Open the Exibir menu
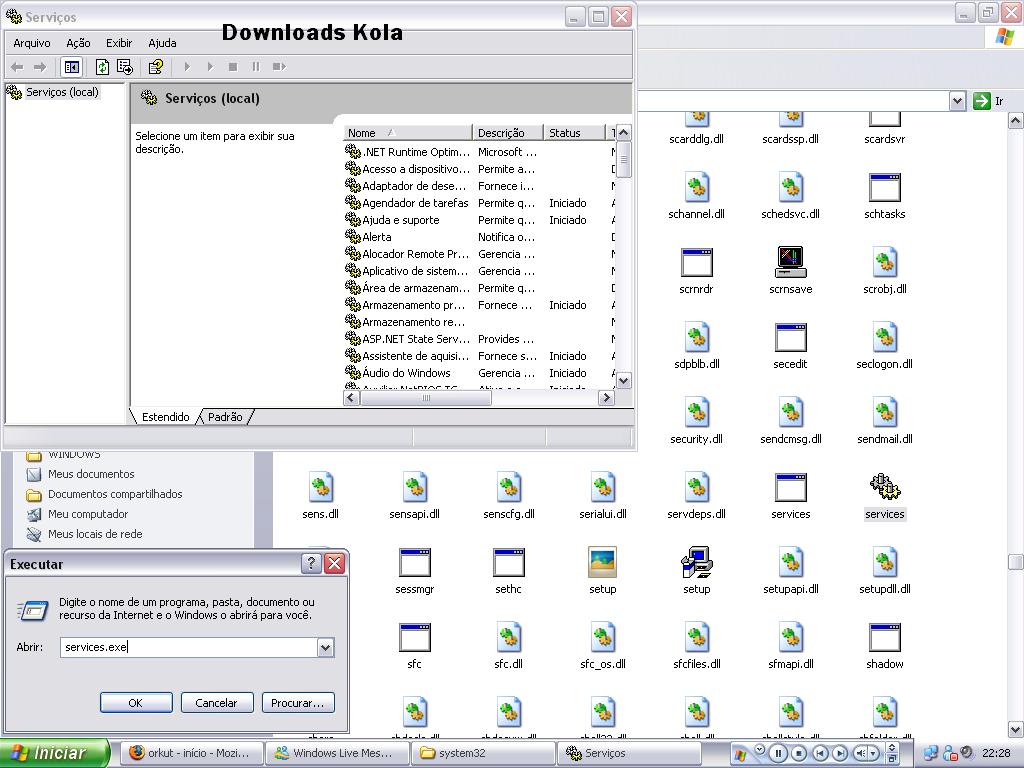The image size is (1024, 768). coord(119,43)
